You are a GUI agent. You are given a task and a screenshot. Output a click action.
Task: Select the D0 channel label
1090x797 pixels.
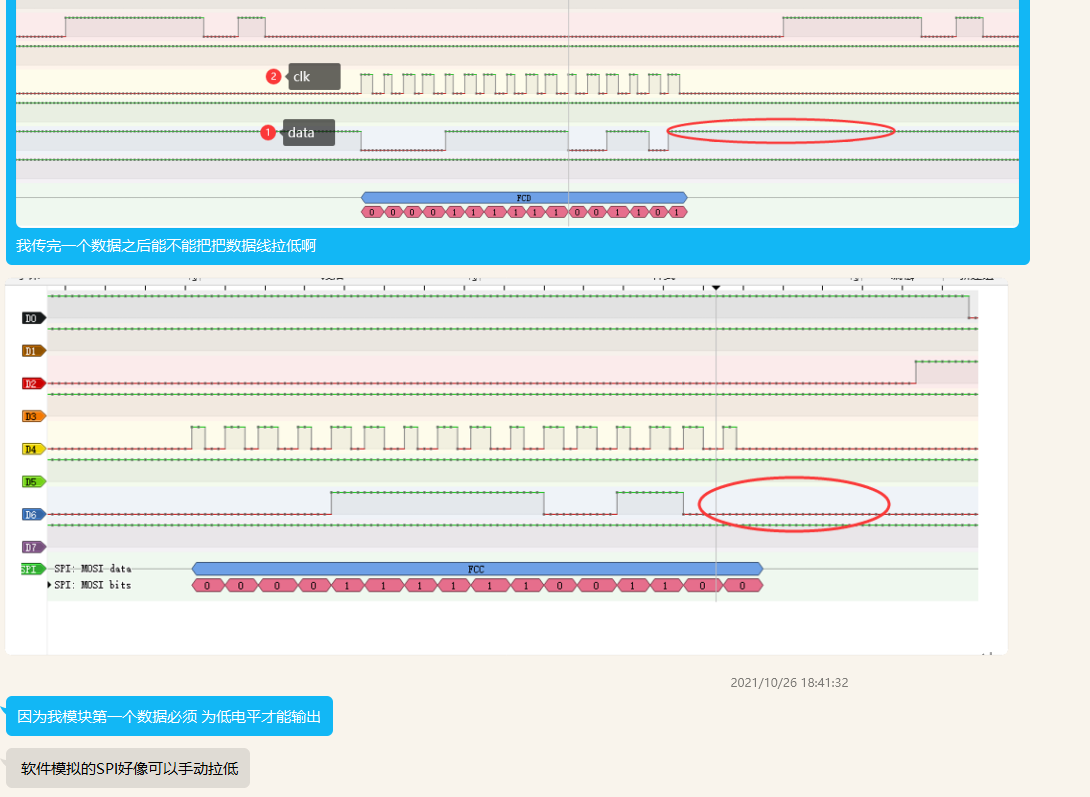pos(32,317)
